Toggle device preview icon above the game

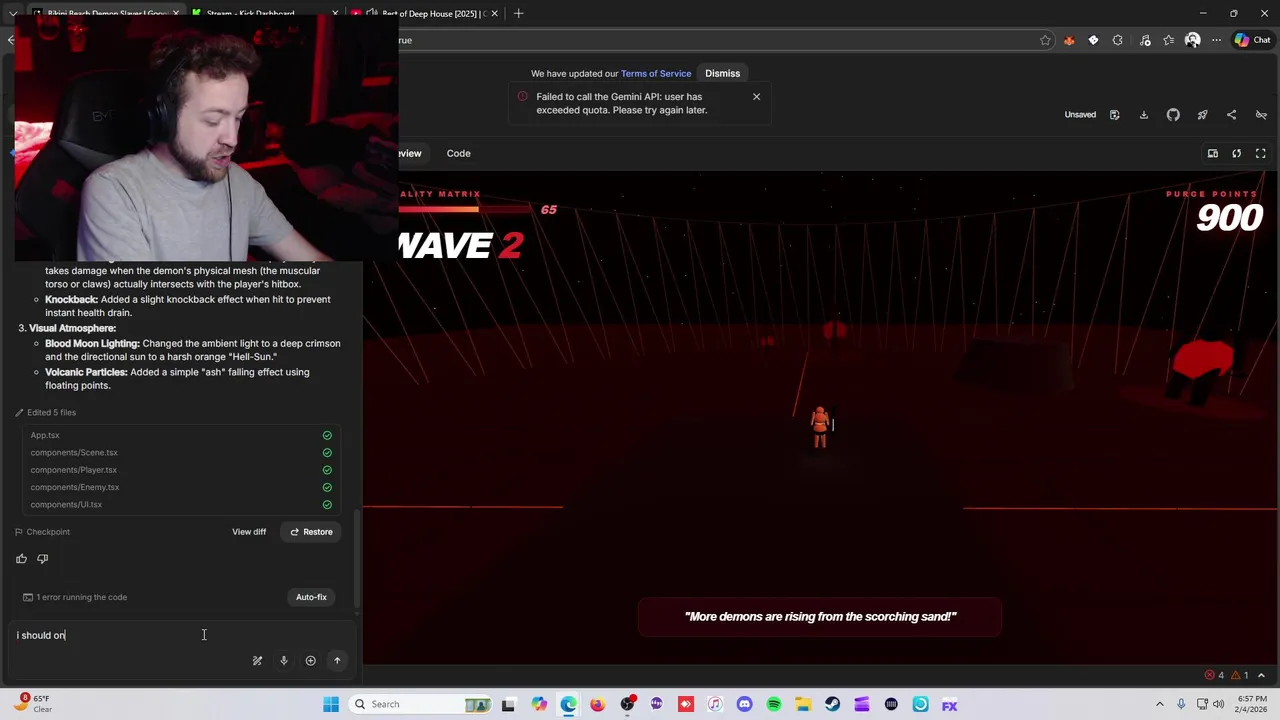pos(1212,153)
